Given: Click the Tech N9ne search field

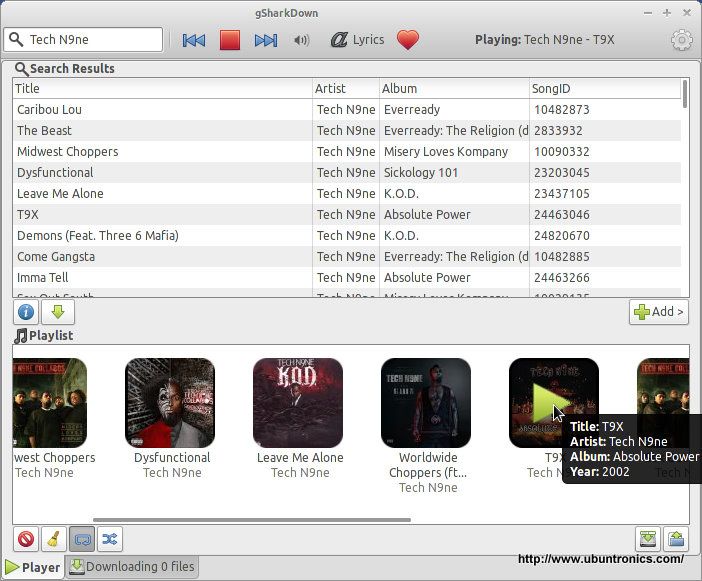Looking at the screenshot, I should 92,40.
